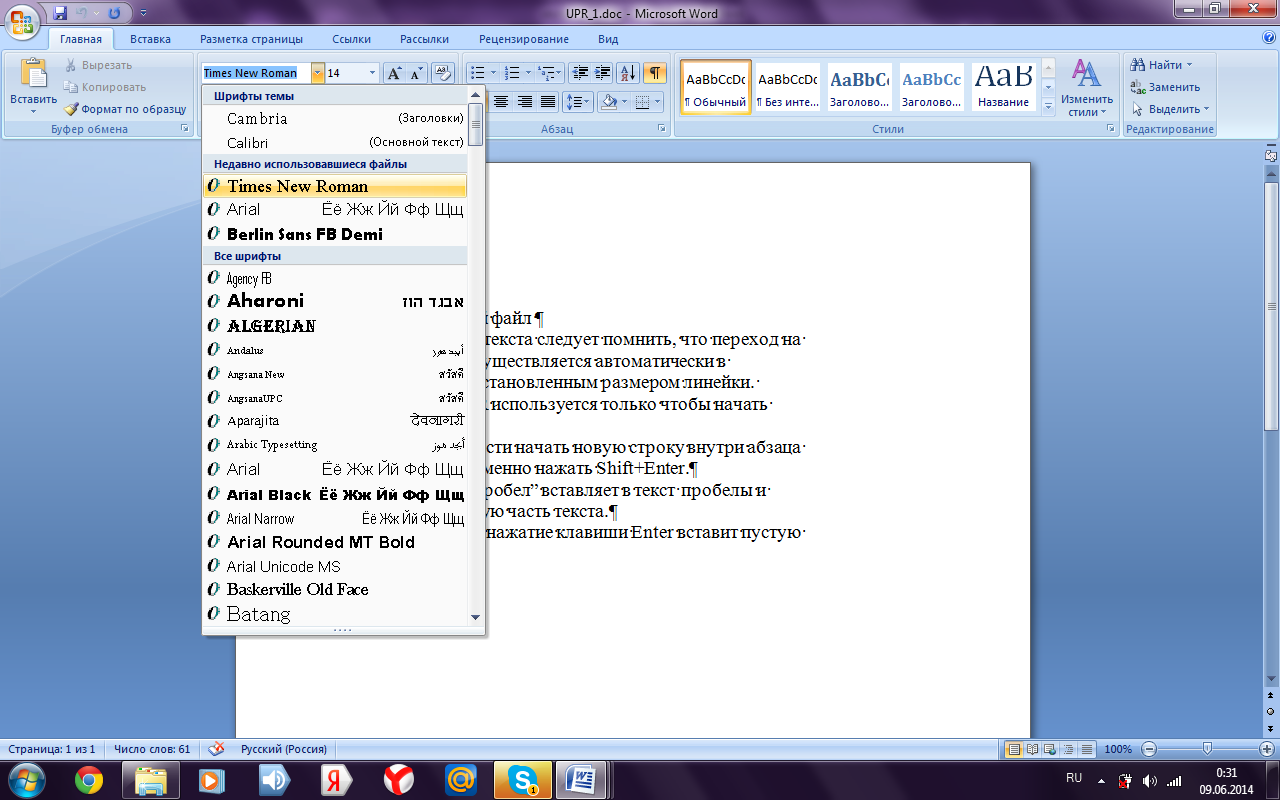Choose Cambria theme font

pyautogui.click(x=335, y=118)
